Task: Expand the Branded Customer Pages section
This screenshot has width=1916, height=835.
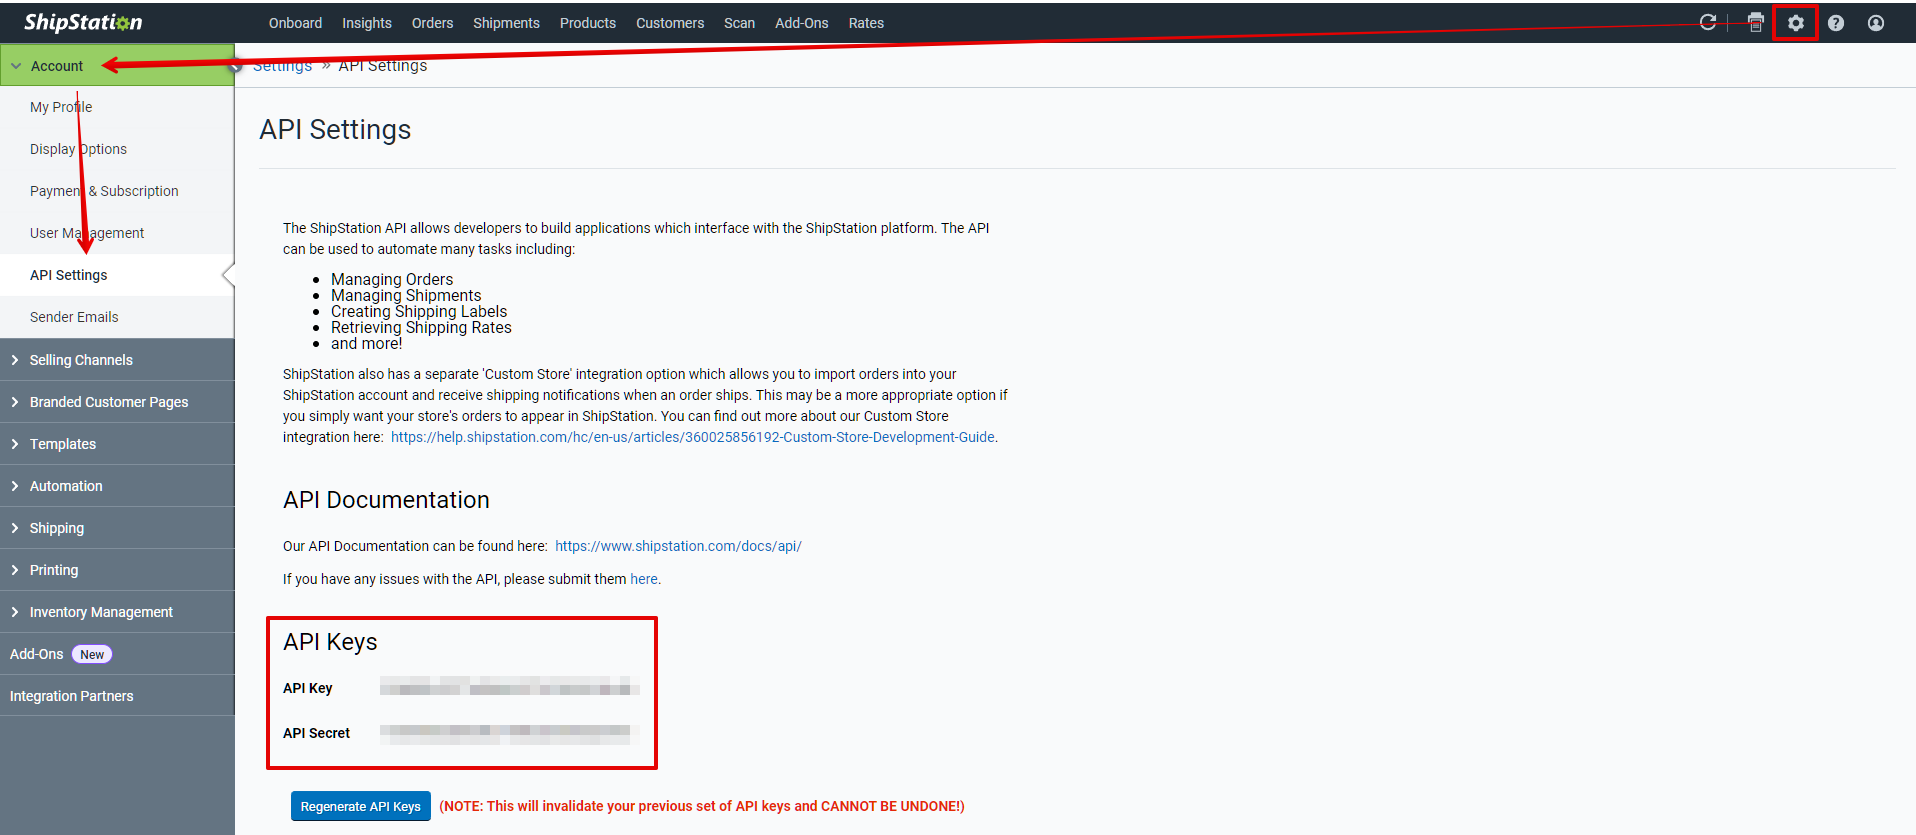Action: 117,402
